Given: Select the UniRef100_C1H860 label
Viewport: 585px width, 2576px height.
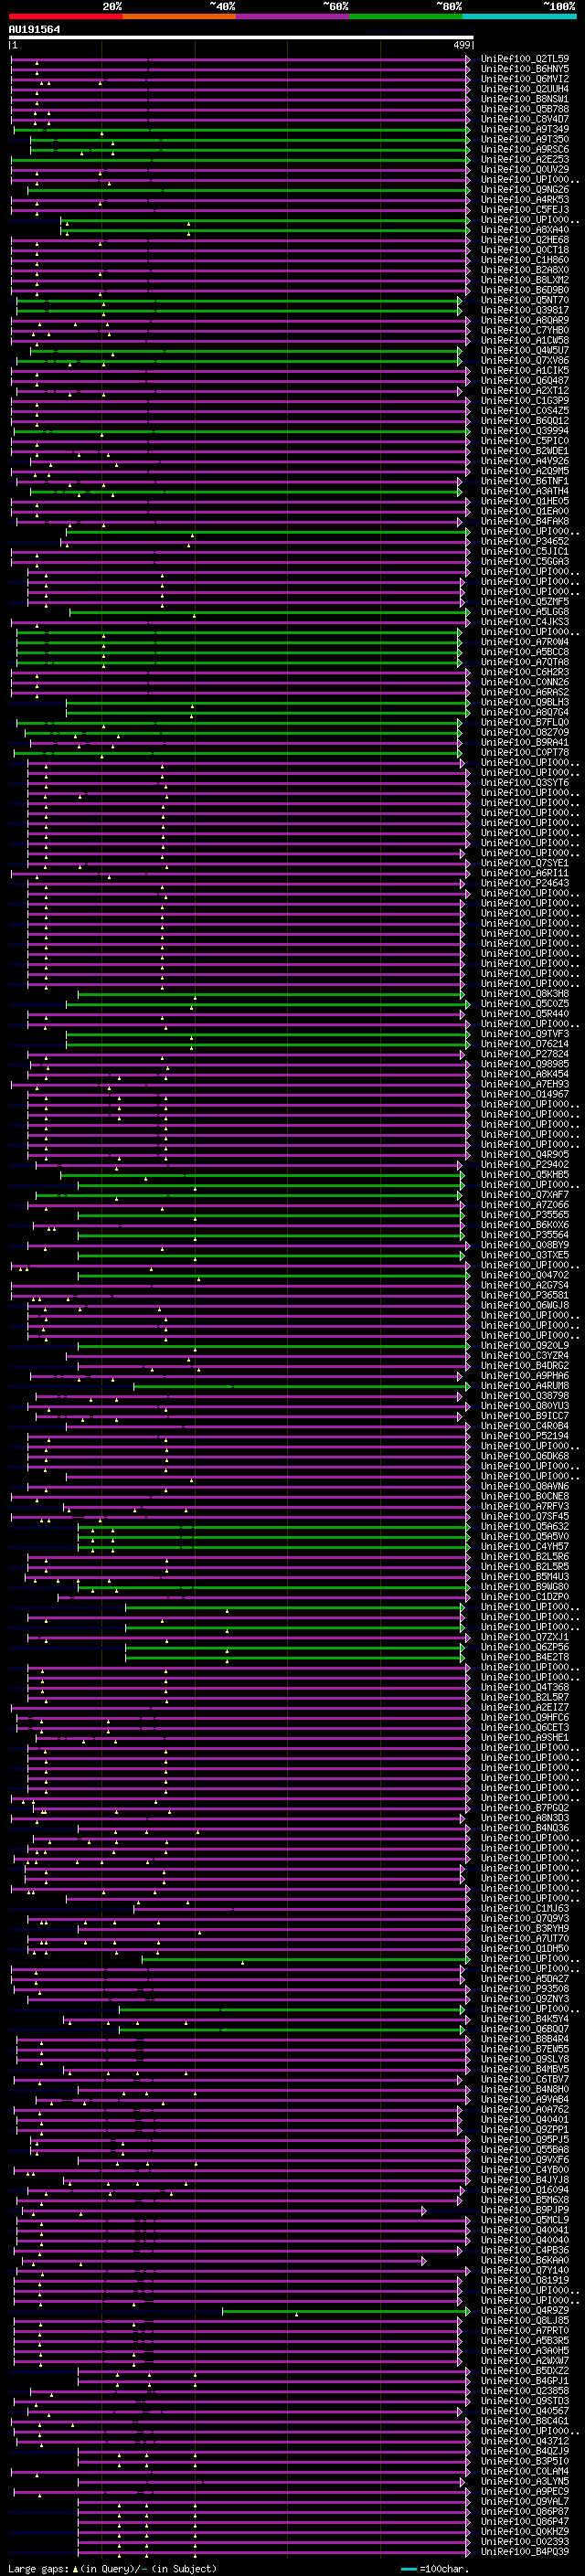Looking at the screenshot, I should pos(525,260).
